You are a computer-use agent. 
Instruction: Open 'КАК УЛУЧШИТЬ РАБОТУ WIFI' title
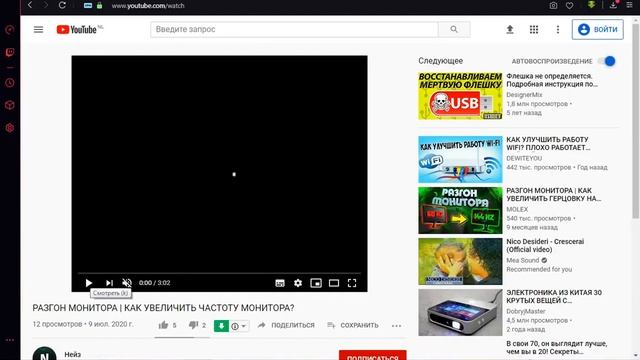(x=548, y=143)
